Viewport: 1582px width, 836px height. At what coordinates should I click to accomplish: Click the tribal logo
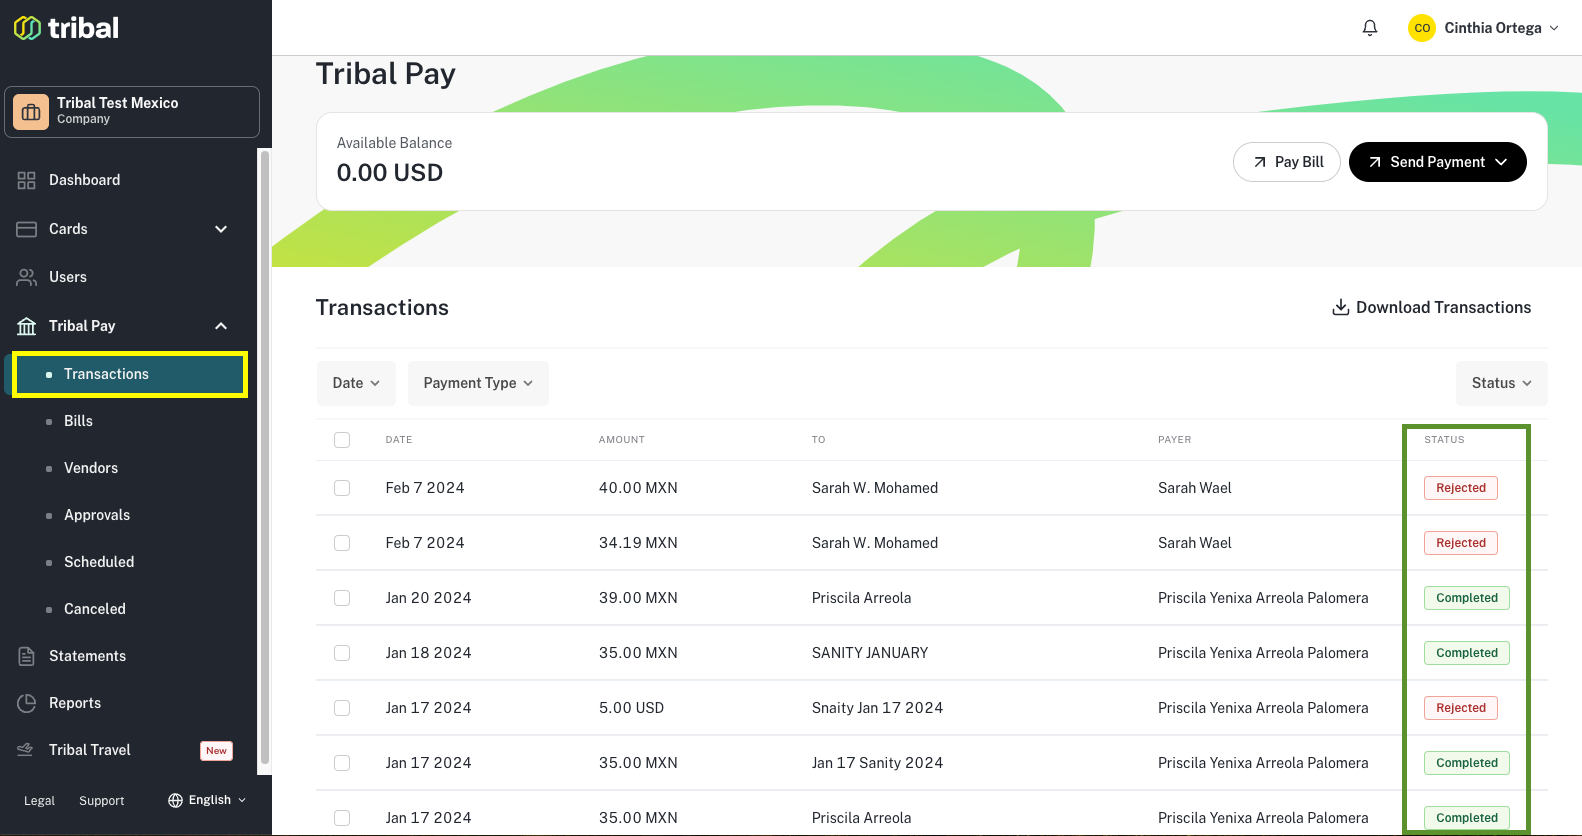[66, 28]
